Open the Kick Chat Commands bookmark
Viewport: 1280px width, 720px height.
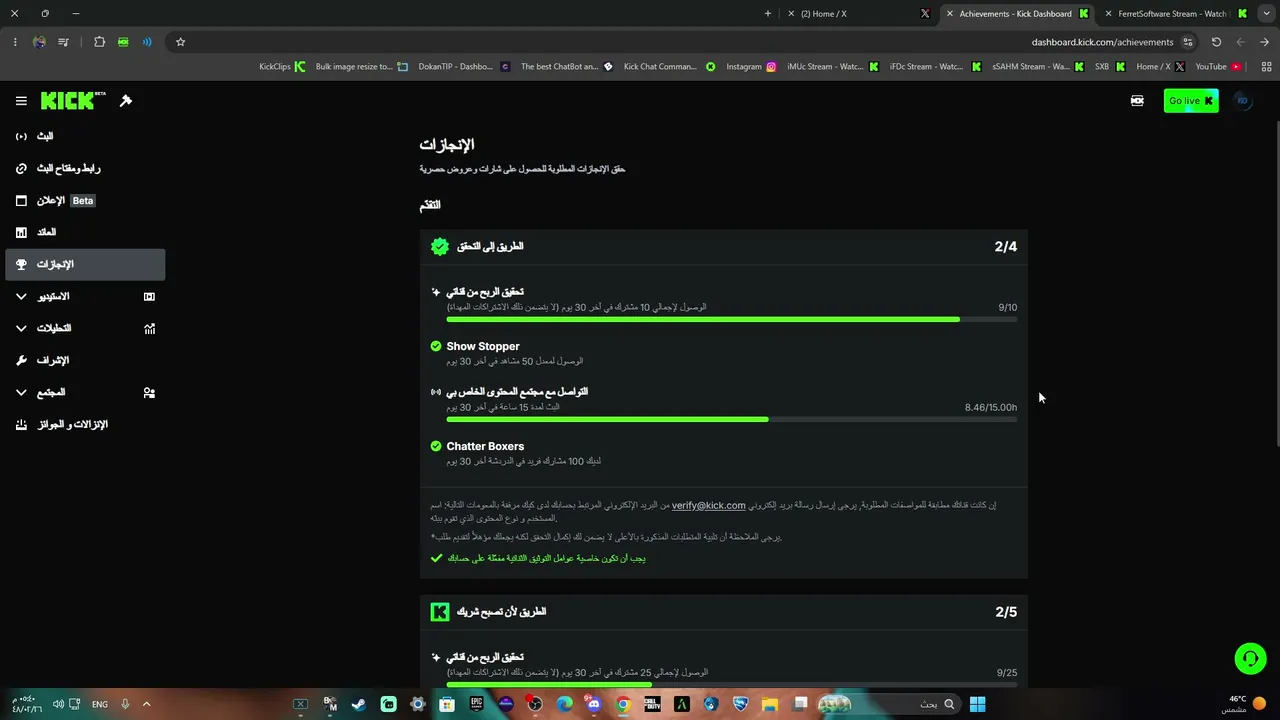click(669, 67)
